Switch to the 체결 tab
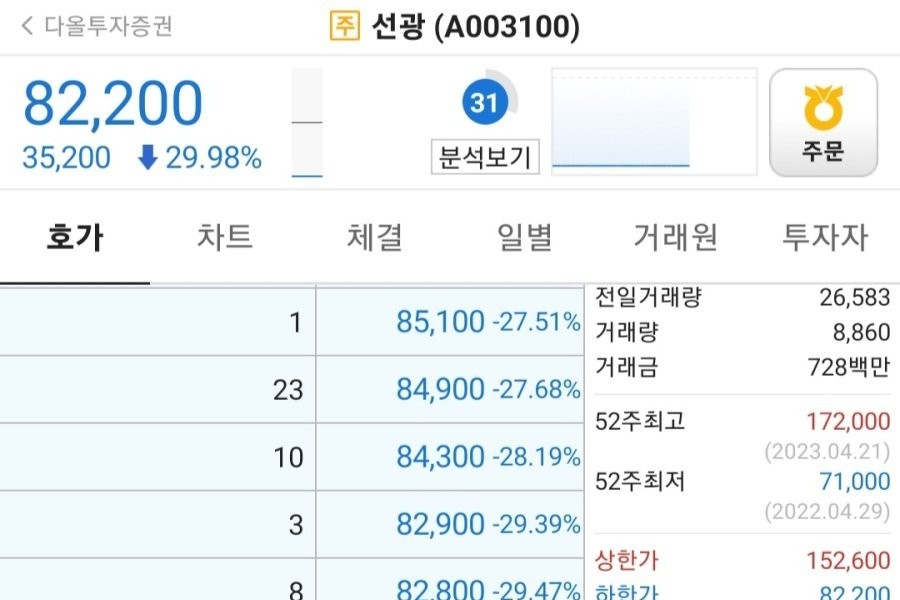This screenshot has height=600, width=900. [375, 238]
